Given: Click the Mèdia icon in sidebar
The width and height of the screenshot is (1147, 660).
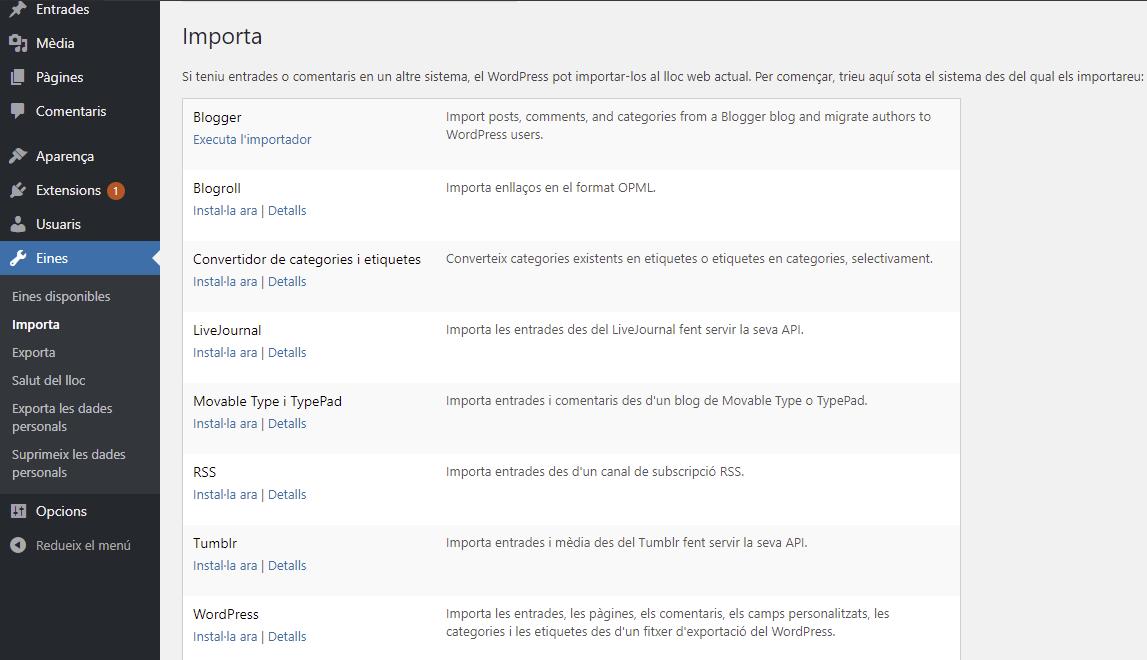Looking at the screenshot, I should coord(18,43).
